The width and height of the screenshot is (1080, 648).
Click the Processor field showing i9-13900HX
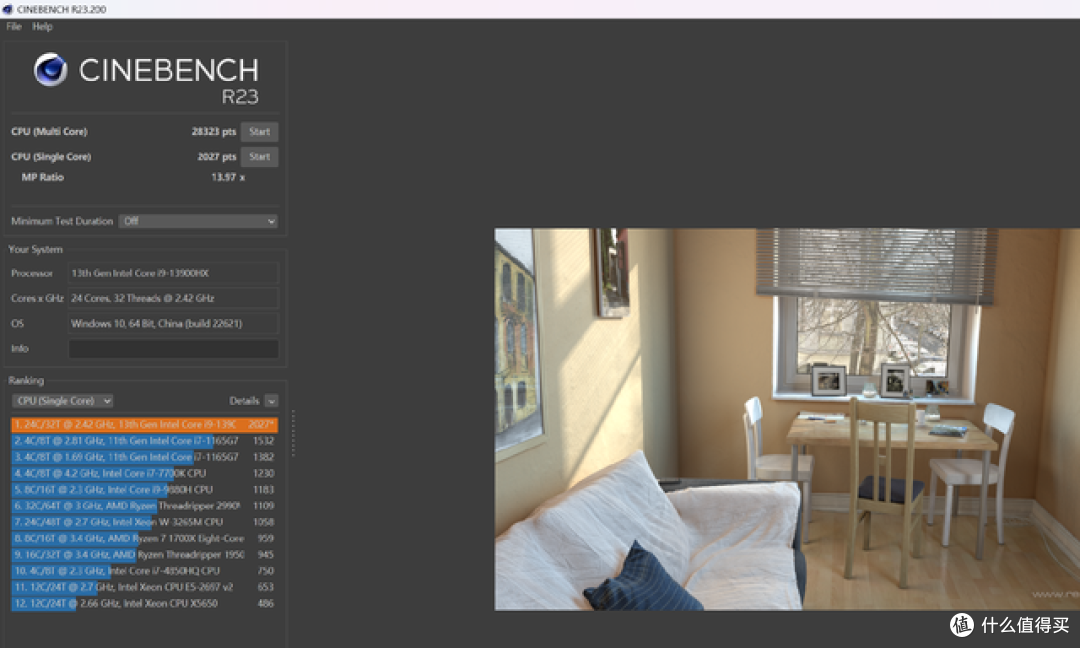pos(173,274)
